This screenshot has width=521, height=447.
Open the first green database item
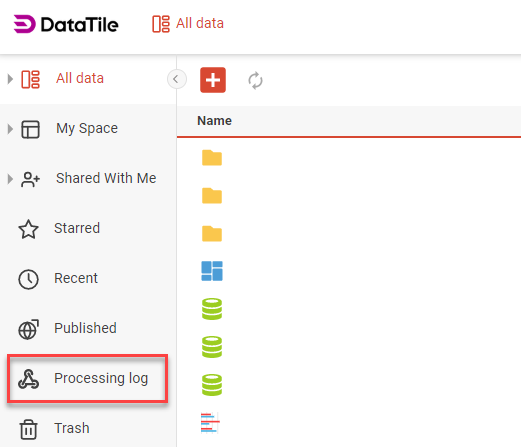(212, 309)
